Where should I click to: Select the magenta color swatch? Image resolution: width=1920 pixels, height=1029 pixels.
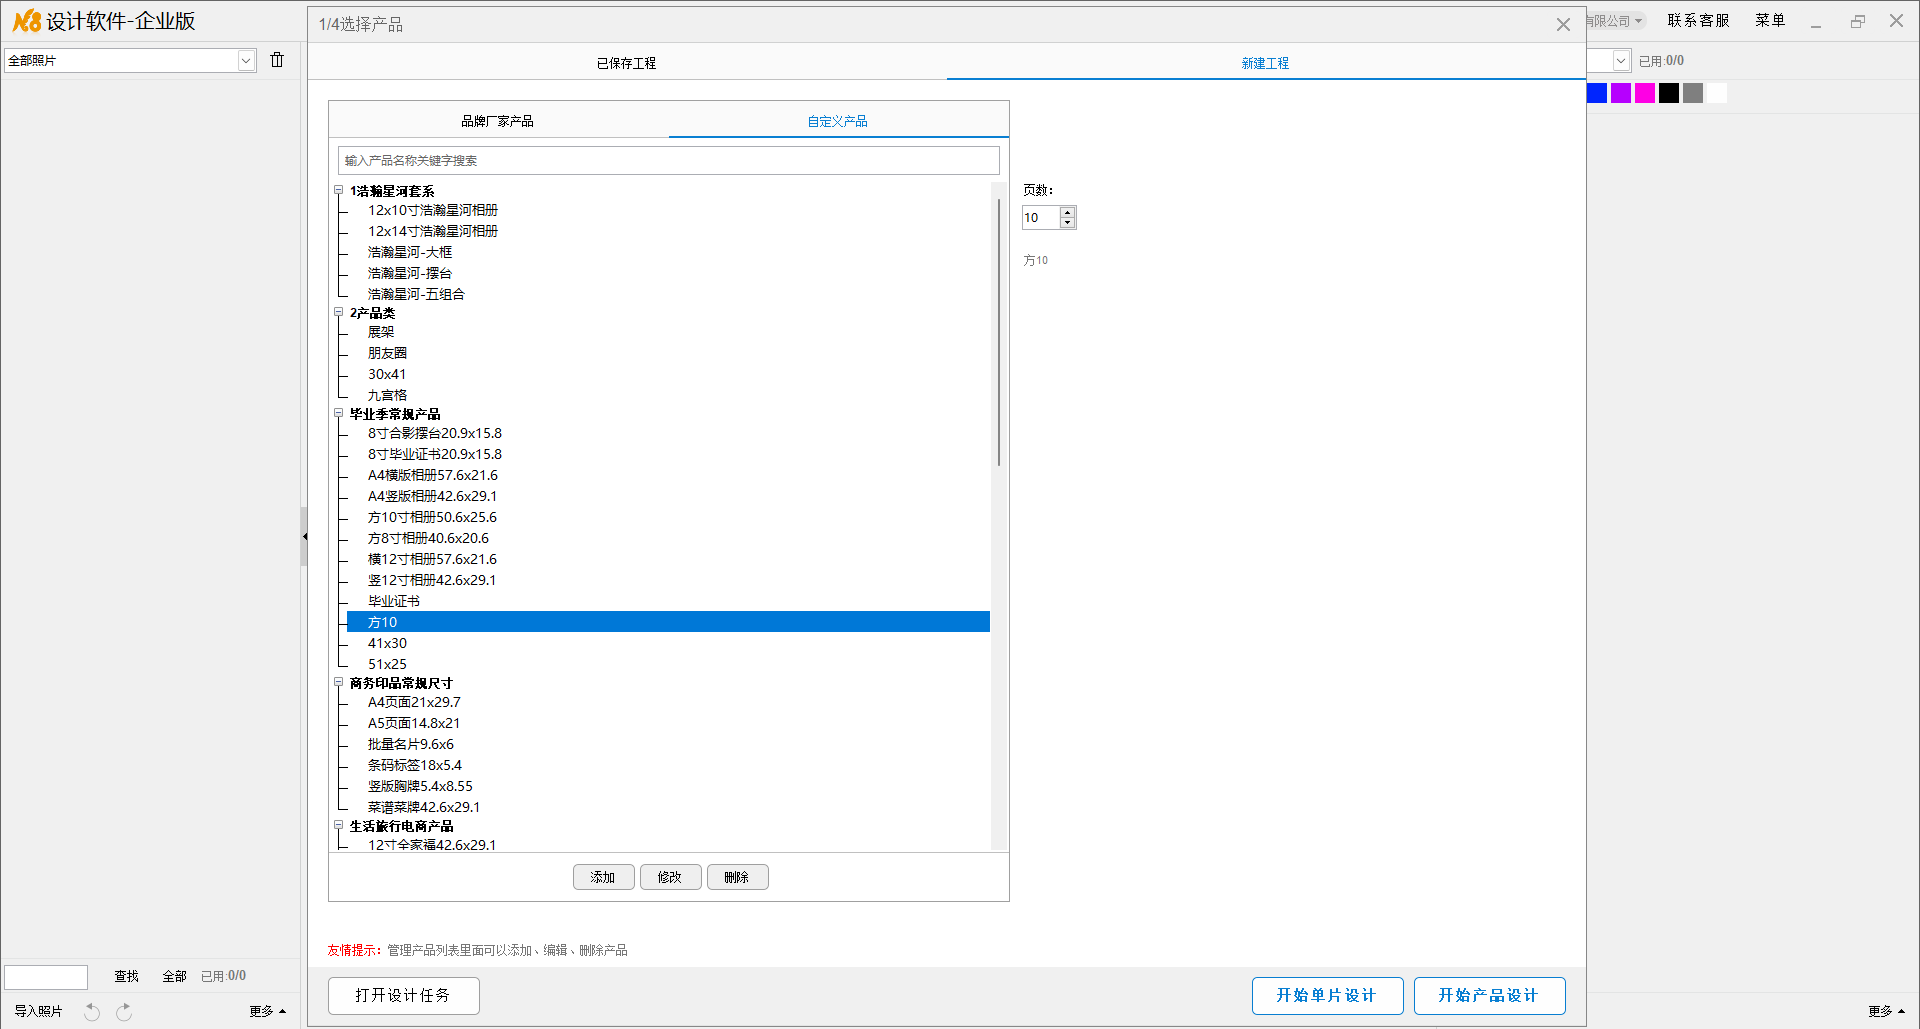click(x=1644, y=93)
